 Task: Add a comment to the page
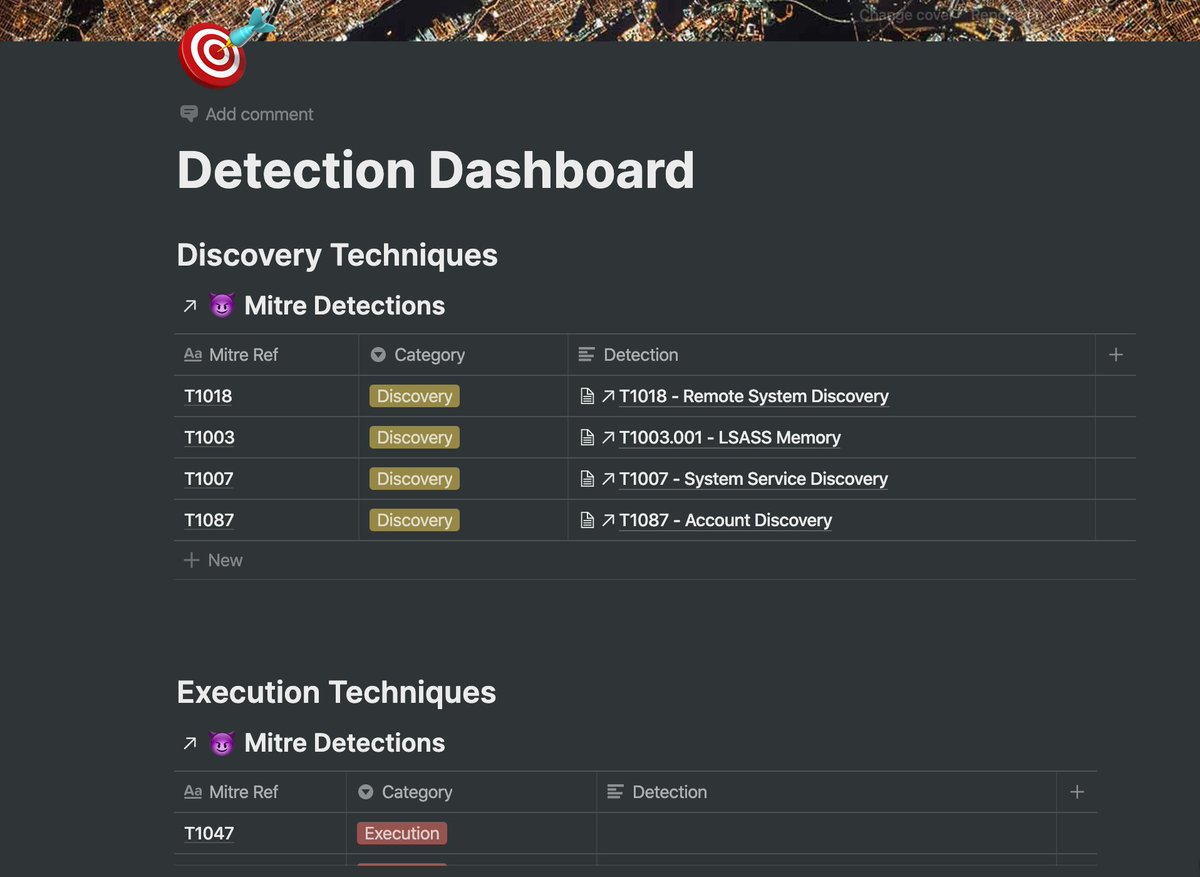point(247,114)
